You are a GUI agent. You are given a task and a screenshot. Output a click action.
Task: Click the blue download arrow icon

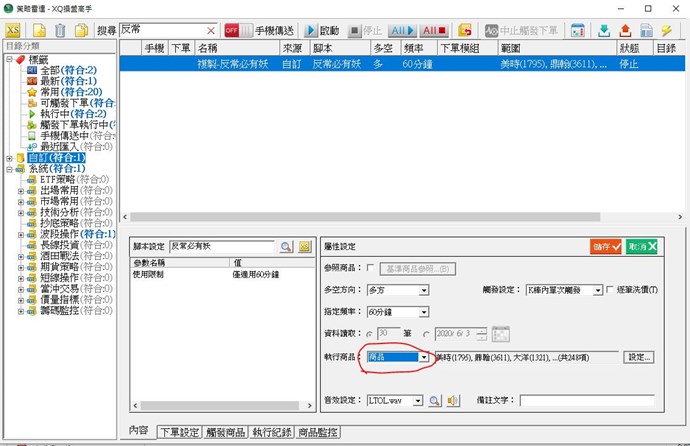[604, 30]
